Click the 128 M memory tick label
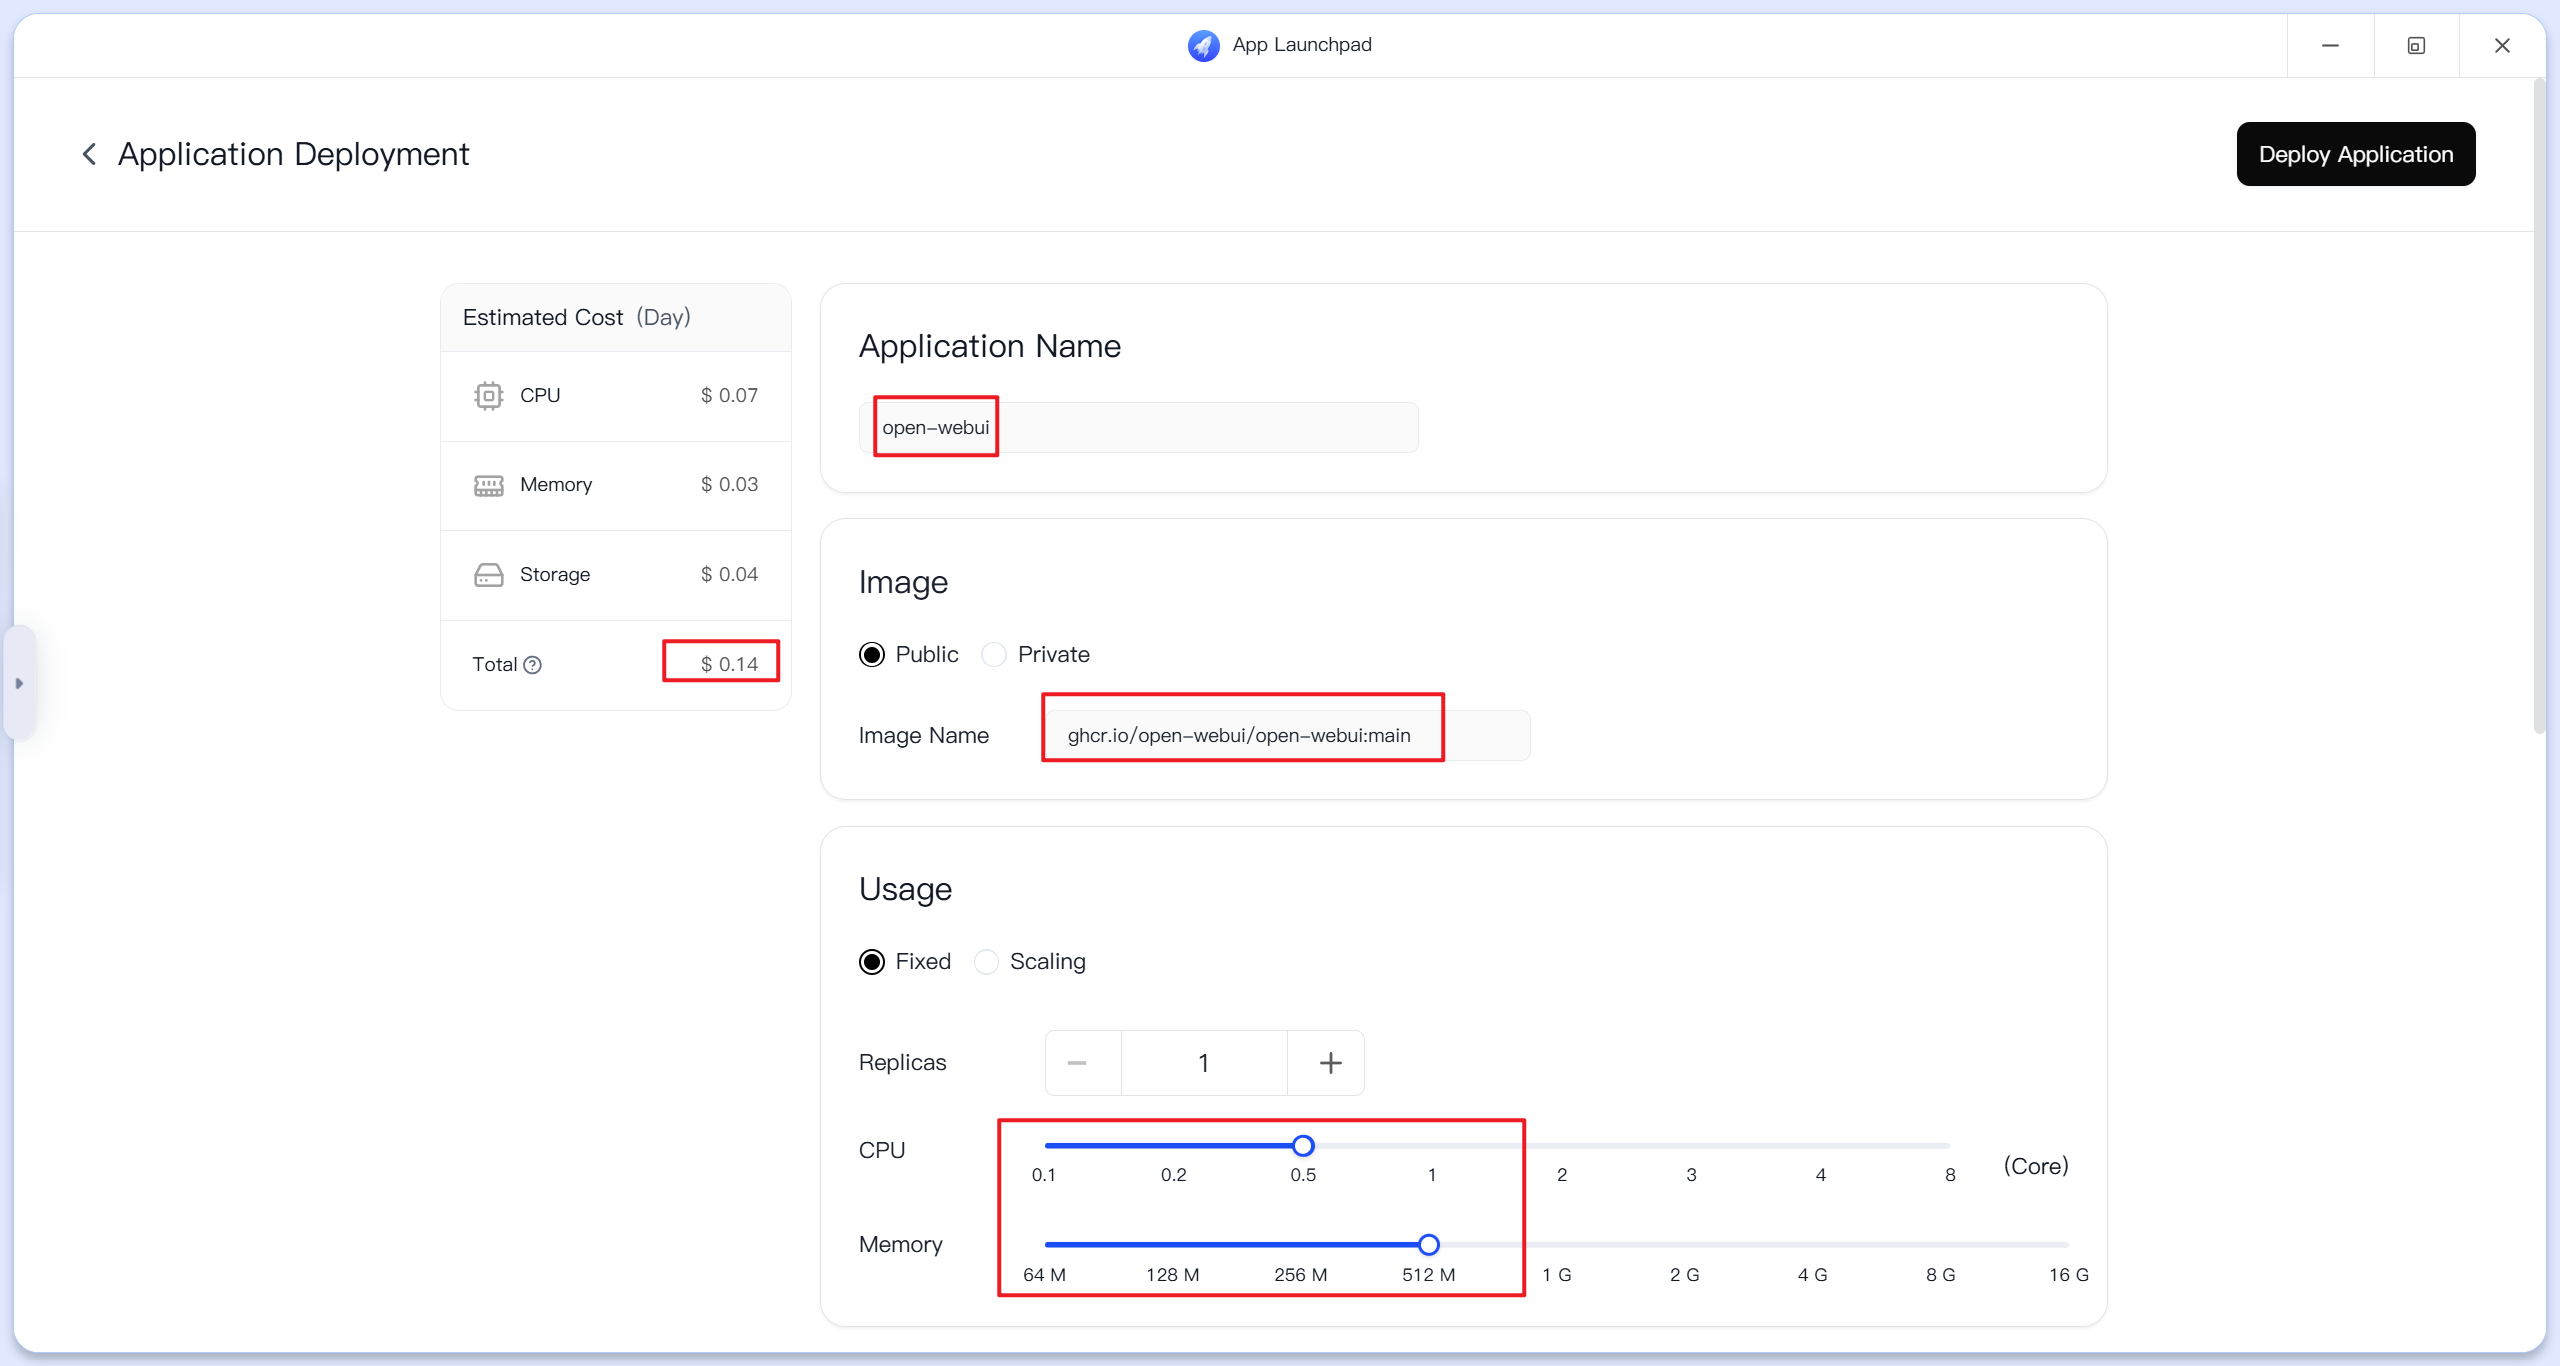The image size is (2560, 1366). [1172, 1275]
